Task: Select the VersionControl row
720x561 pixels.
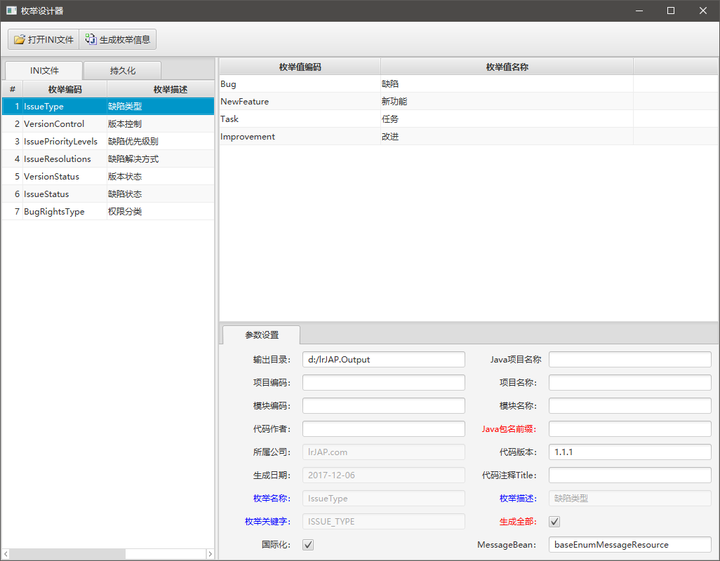Action: (108, 124)
